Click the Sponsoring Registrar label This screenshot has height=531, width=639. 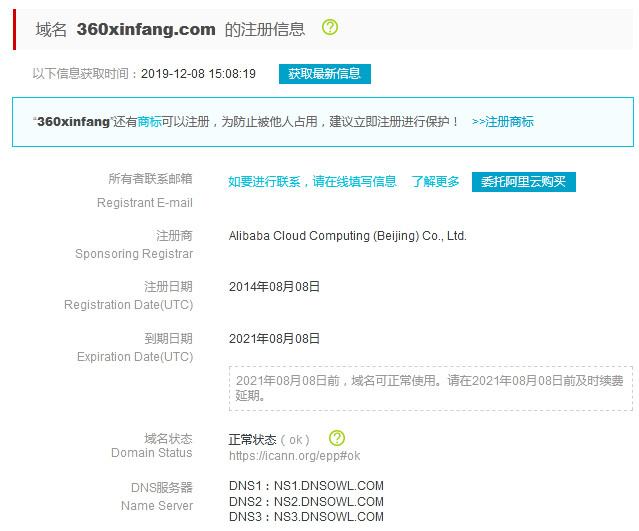coord(134,253)
